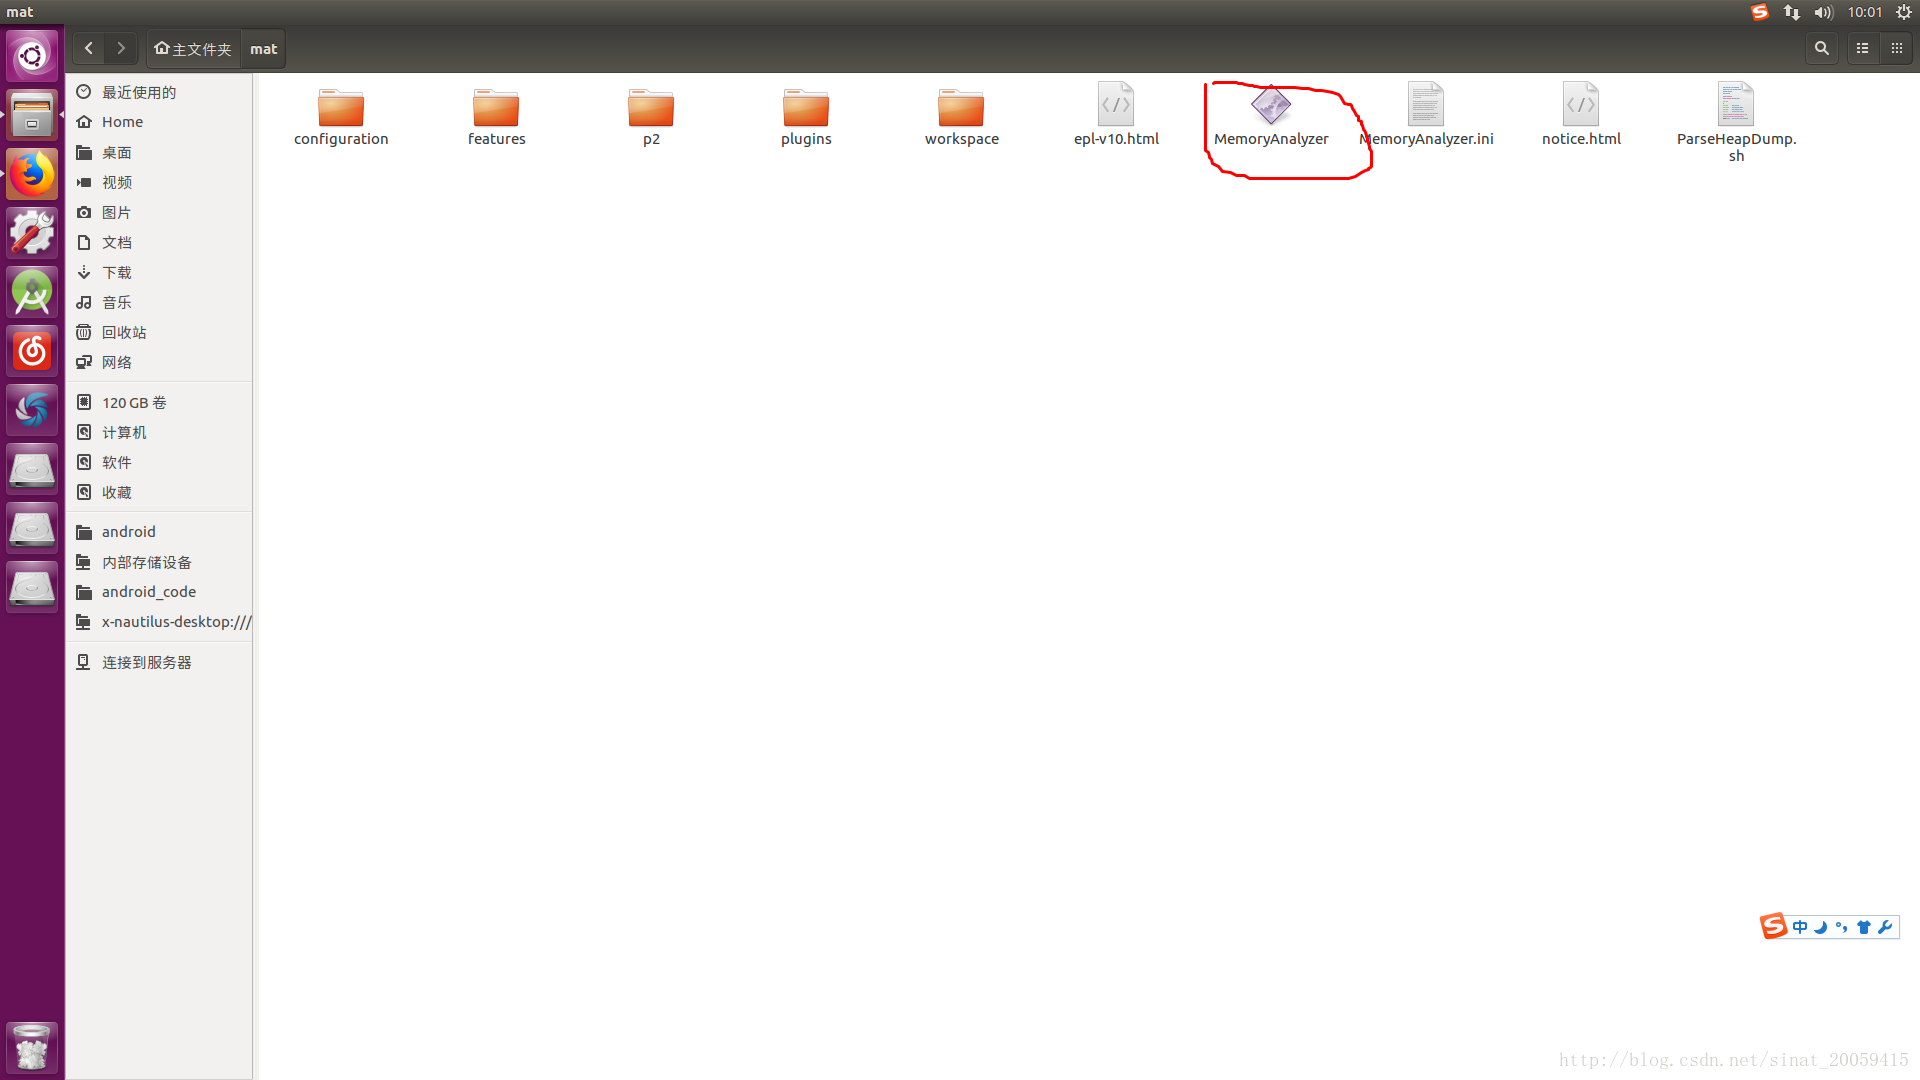The image size is (1920, 1080).
Task: Expand the 最近使用的 recent files section
Action: (140, 90)
